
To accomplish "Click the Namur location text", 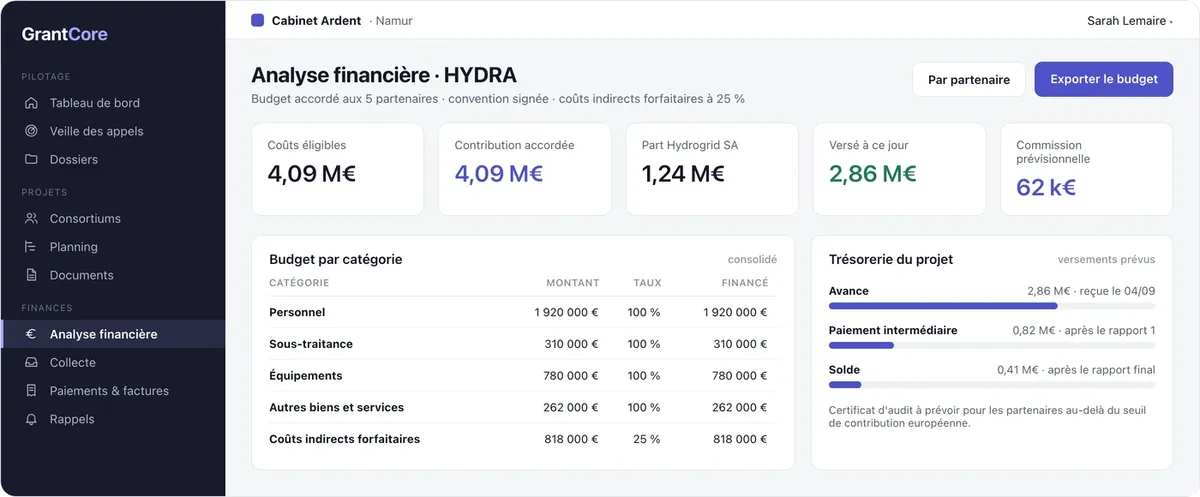I will [394, 20].
